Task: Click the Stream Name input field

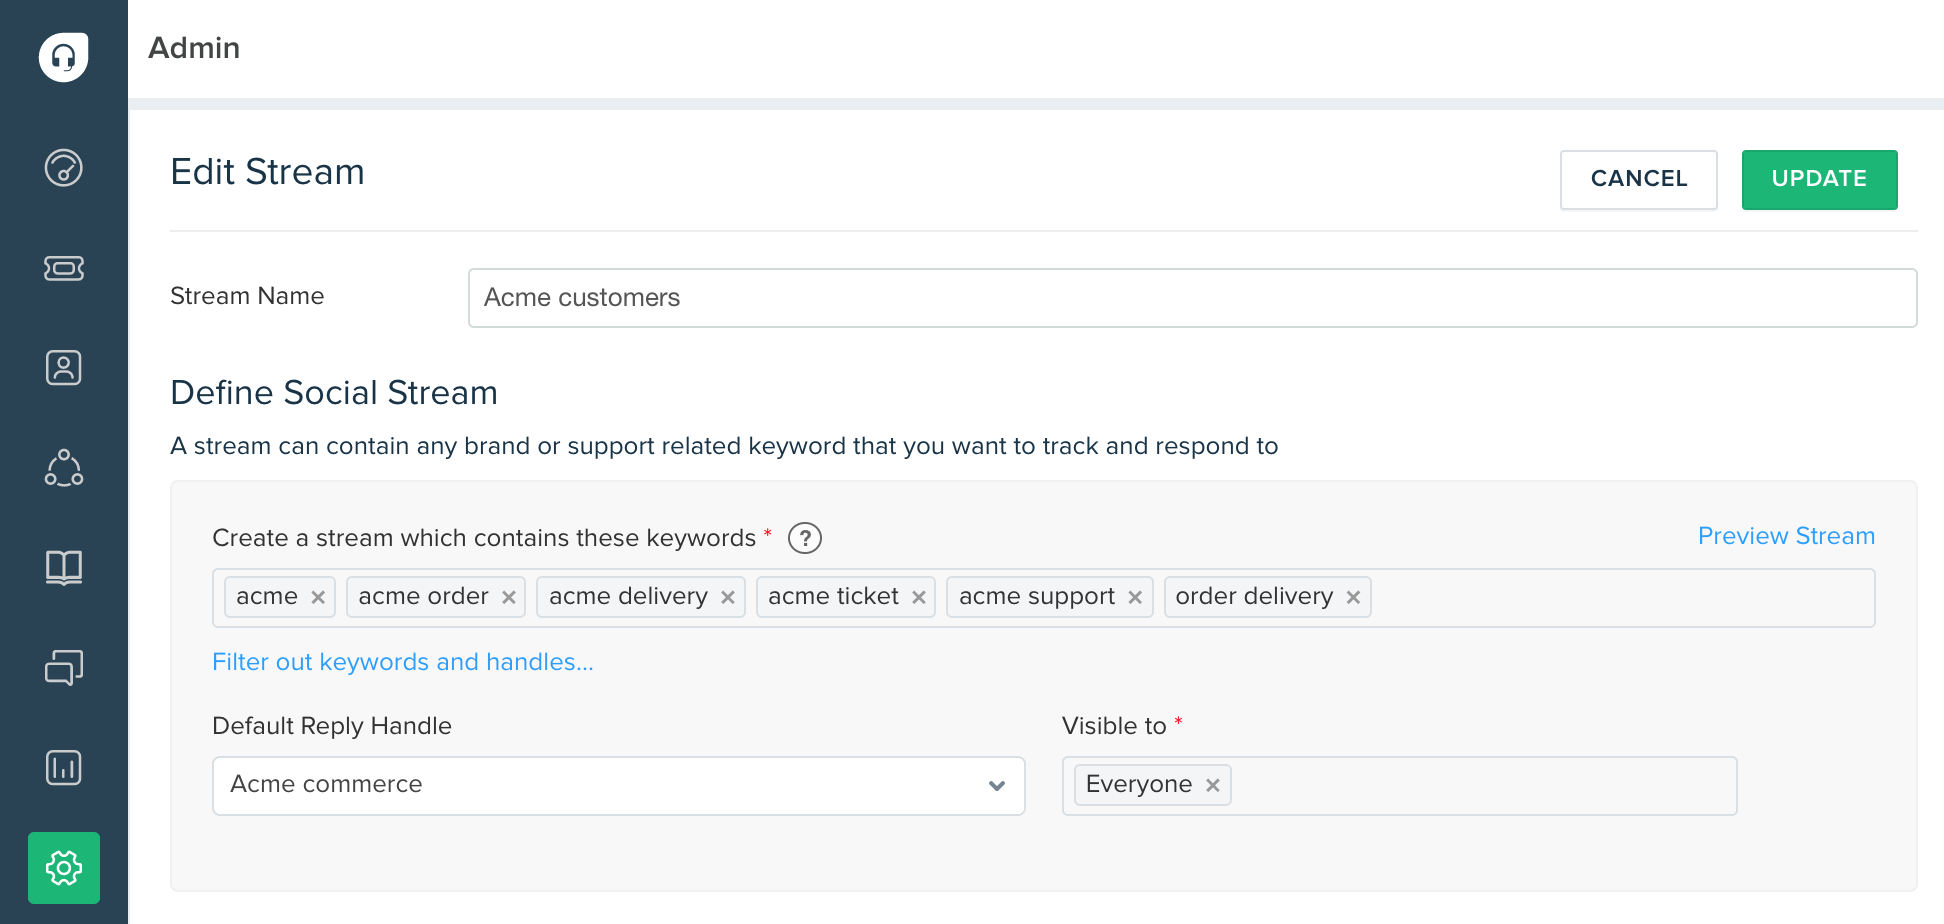Action: (1192, 298)
